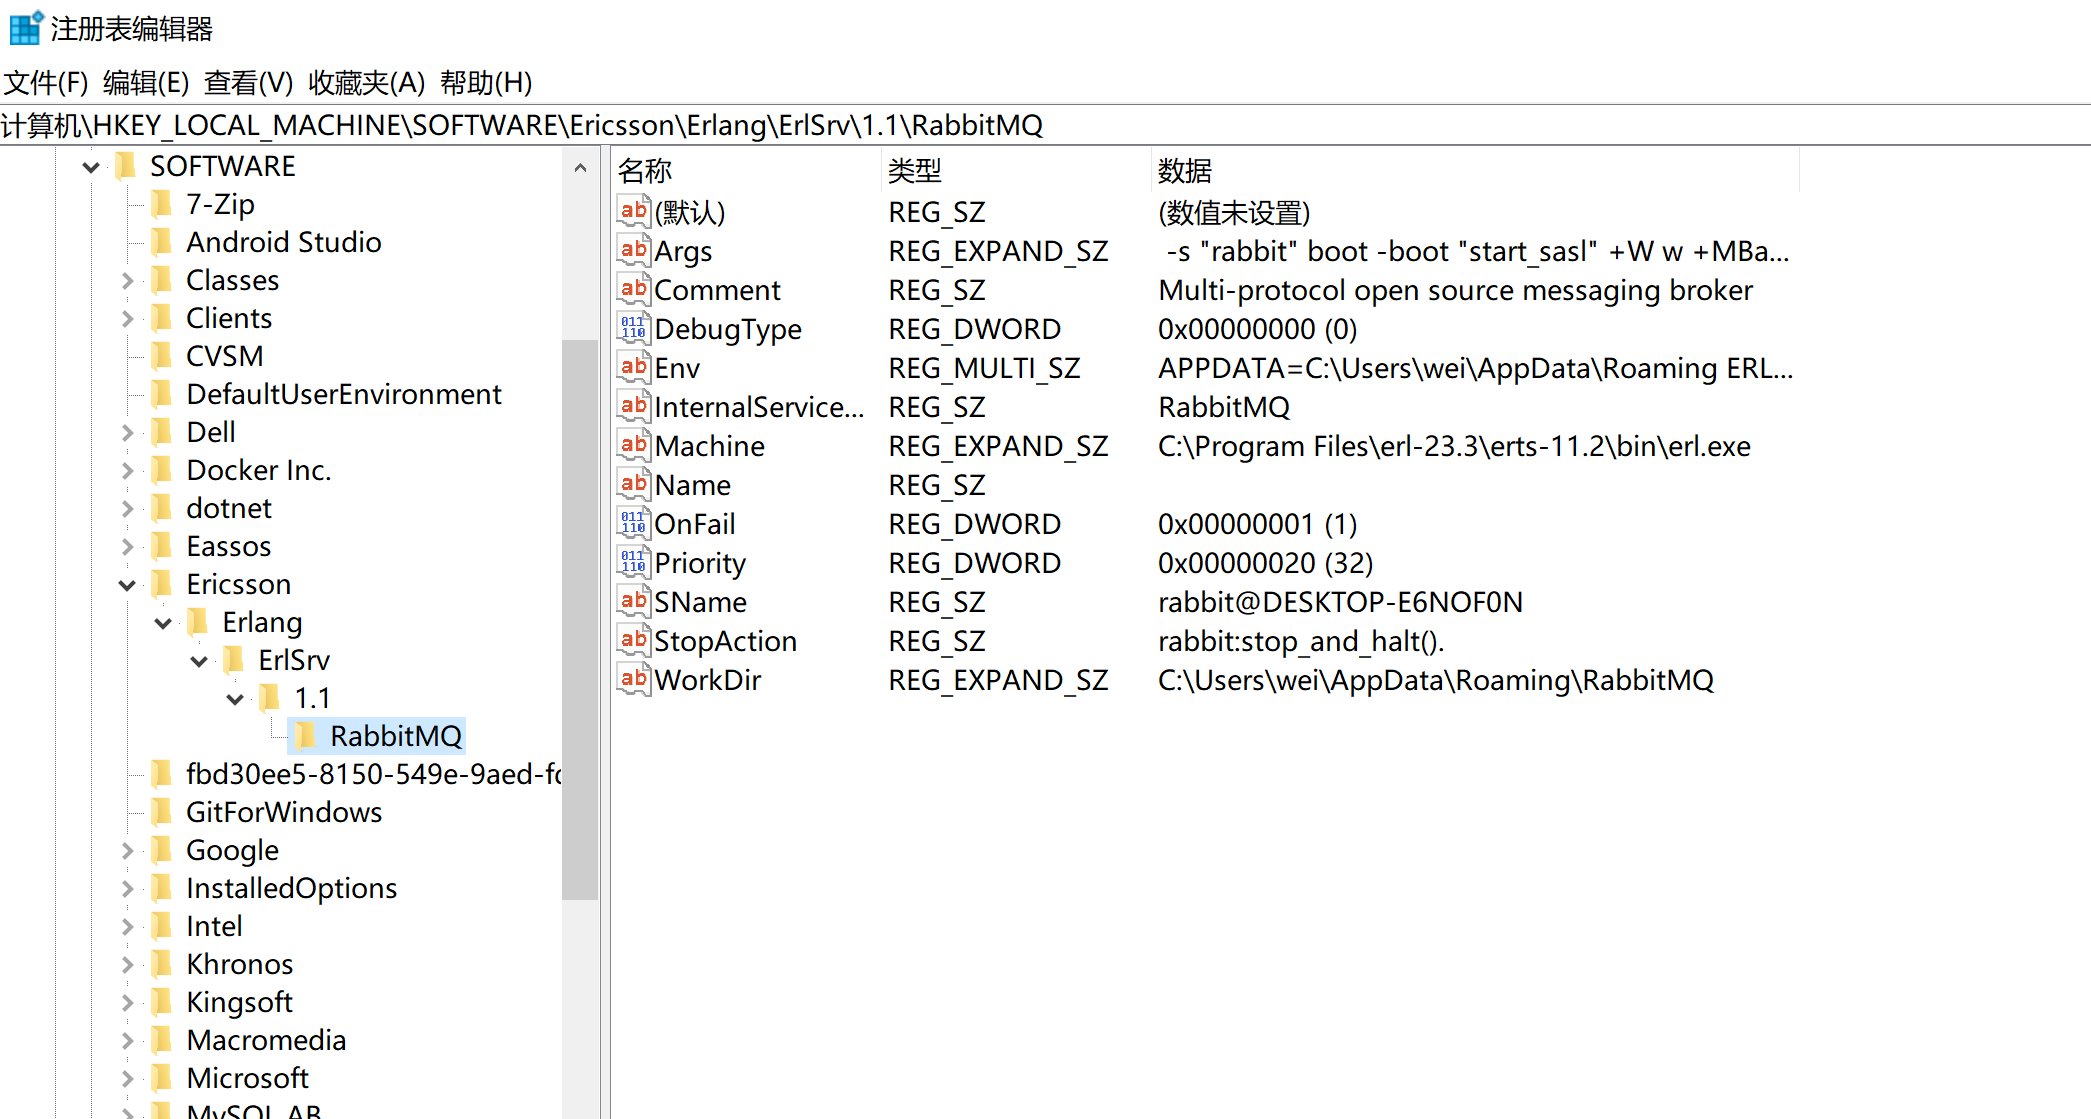Viewport: 2091px width, 1119px height.
Task: Click the Args string value icon
Action: point(633,250)
